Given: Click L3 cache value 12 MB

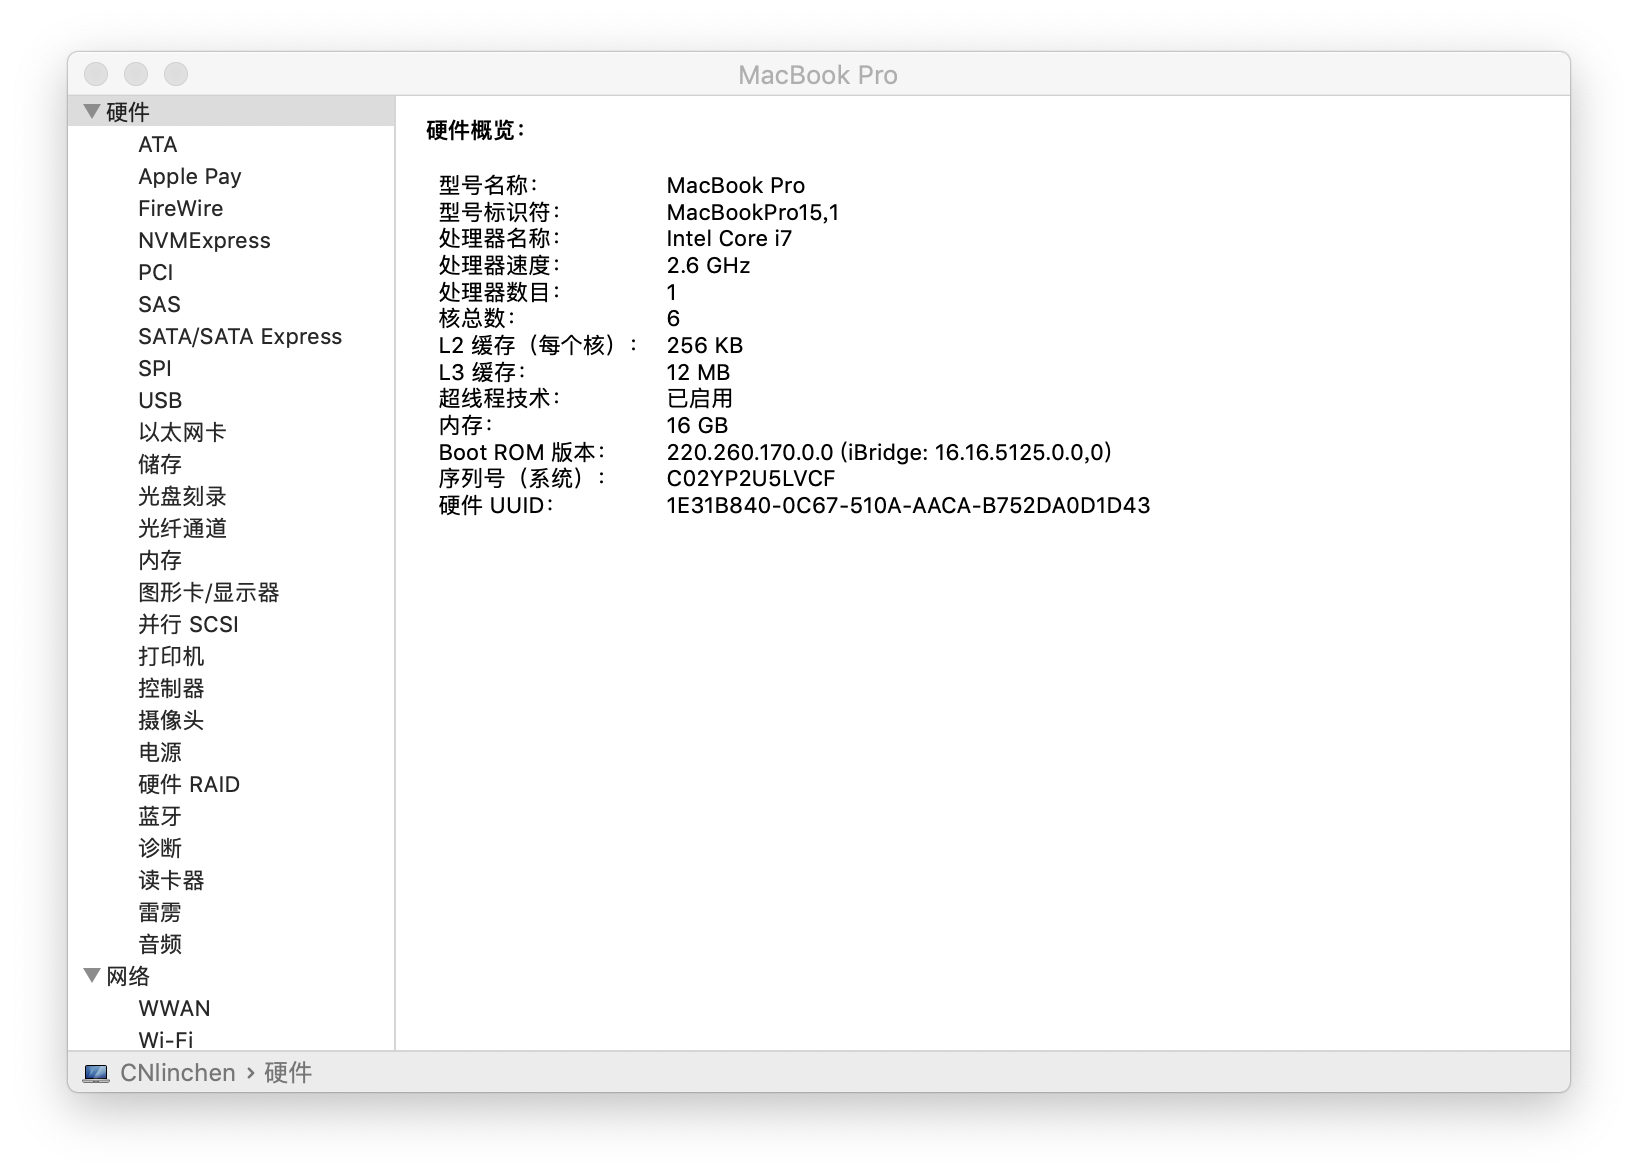Looking at the screenshot, I should pos(698,372).
